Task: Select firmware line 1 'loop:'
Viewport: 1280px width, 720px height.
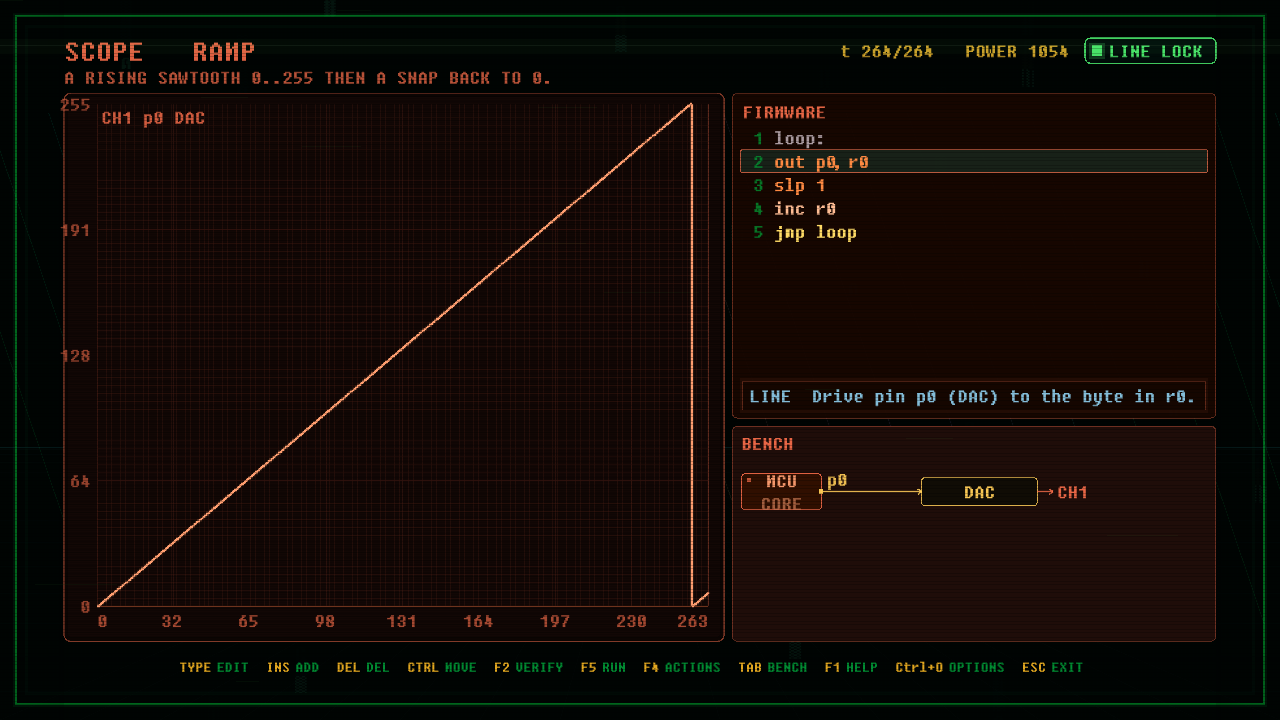Action: point(973,139)
